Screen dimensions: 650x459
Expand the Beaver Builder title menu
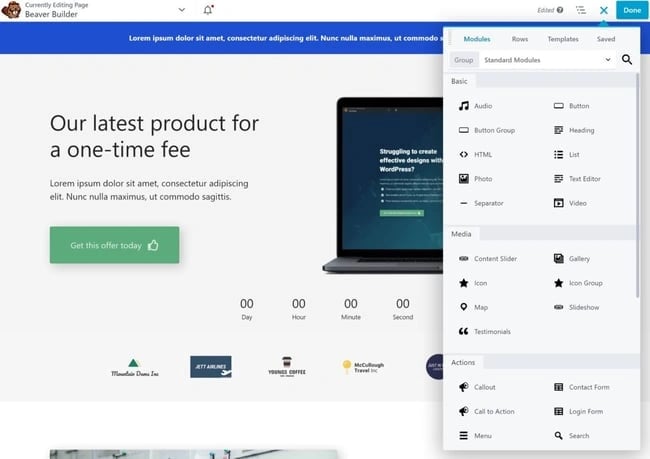(182, 10)
